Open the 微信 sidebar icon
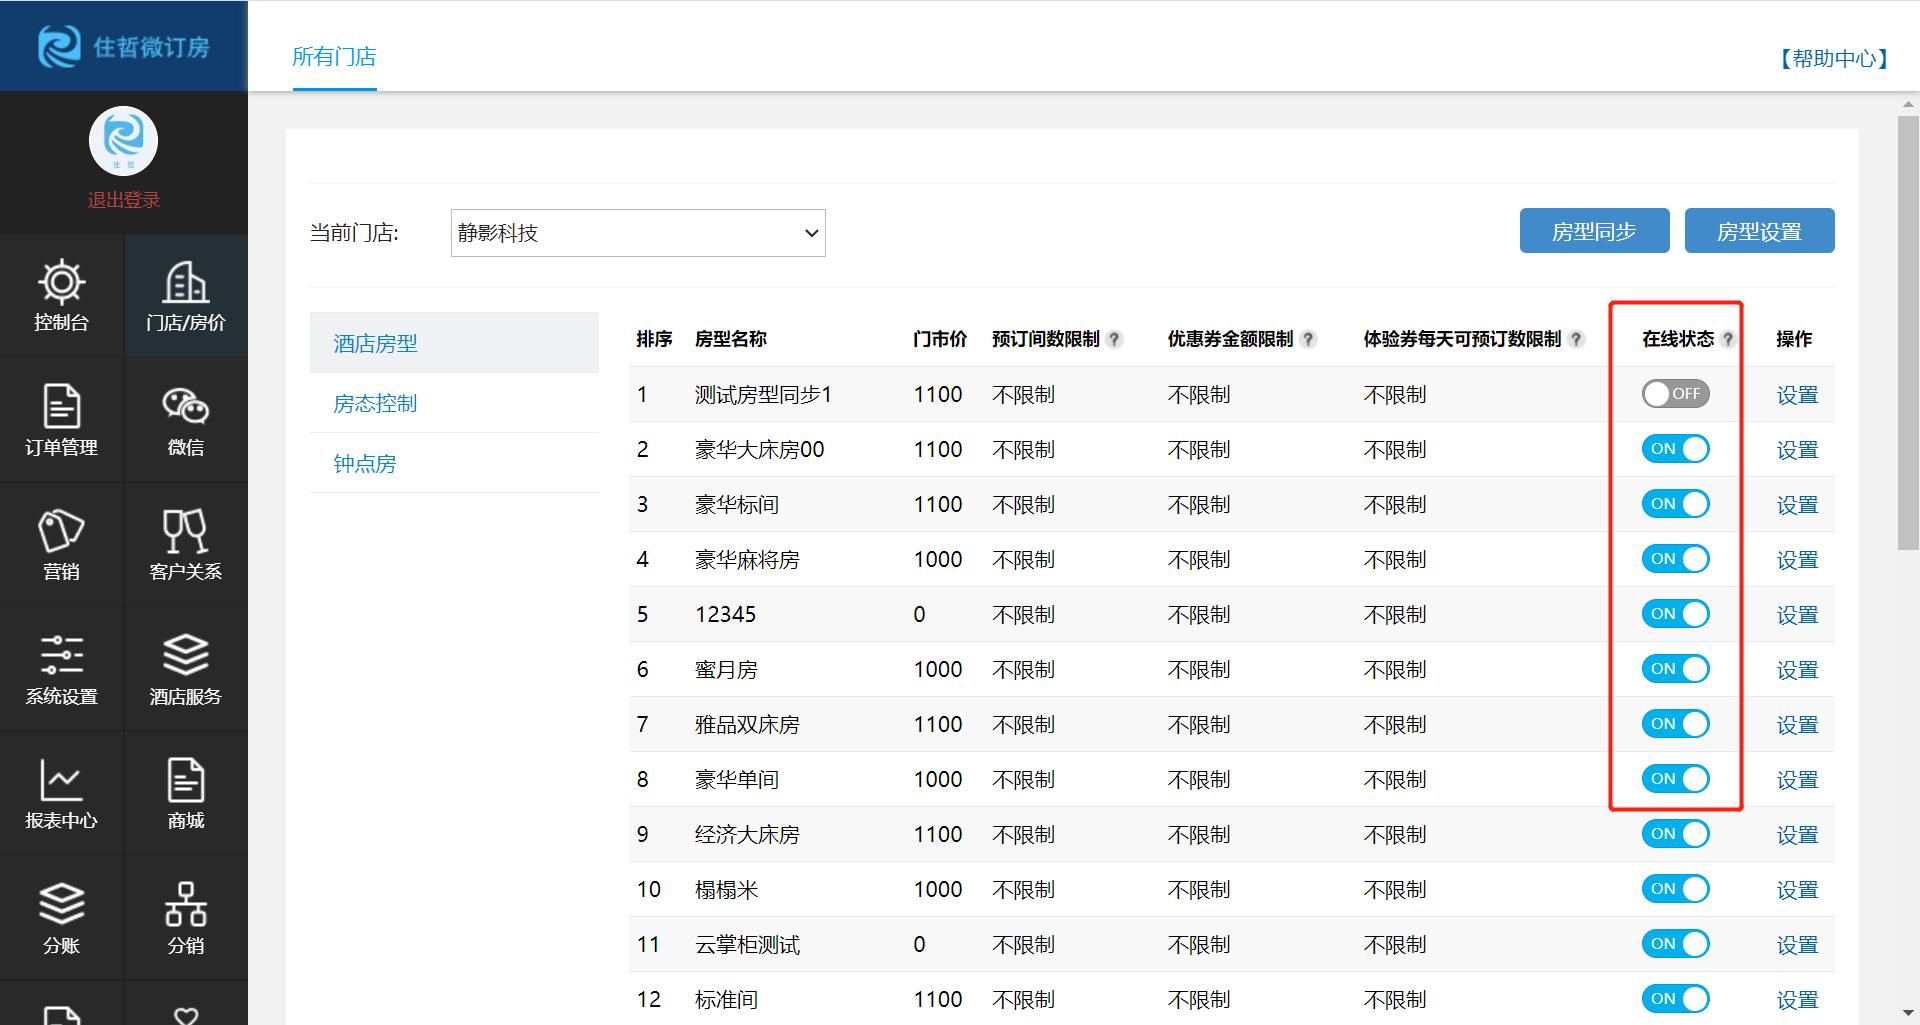The image size is (1920, 1025). [x=186, y=420]
